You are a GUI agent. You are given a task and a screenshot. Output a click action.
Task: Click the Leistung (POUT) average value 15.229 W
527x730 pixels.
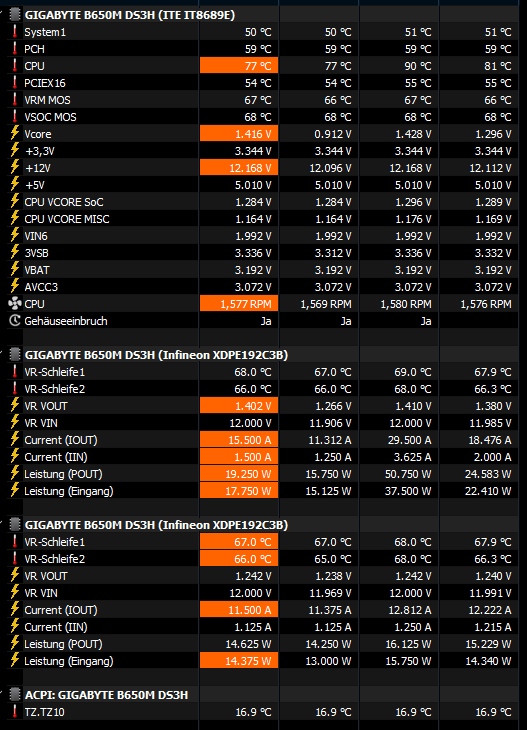click(x=489, y=644)
